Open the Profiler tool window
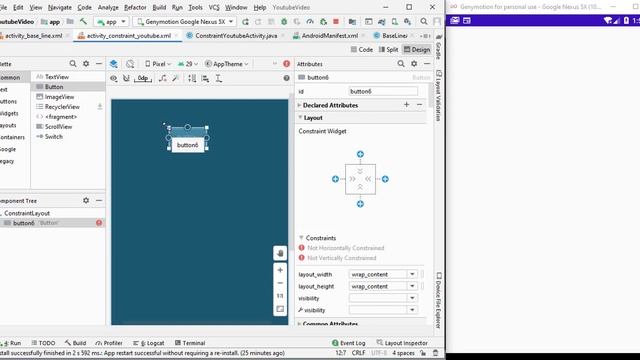This screenshot has width=640, height=360. [109, 343]
